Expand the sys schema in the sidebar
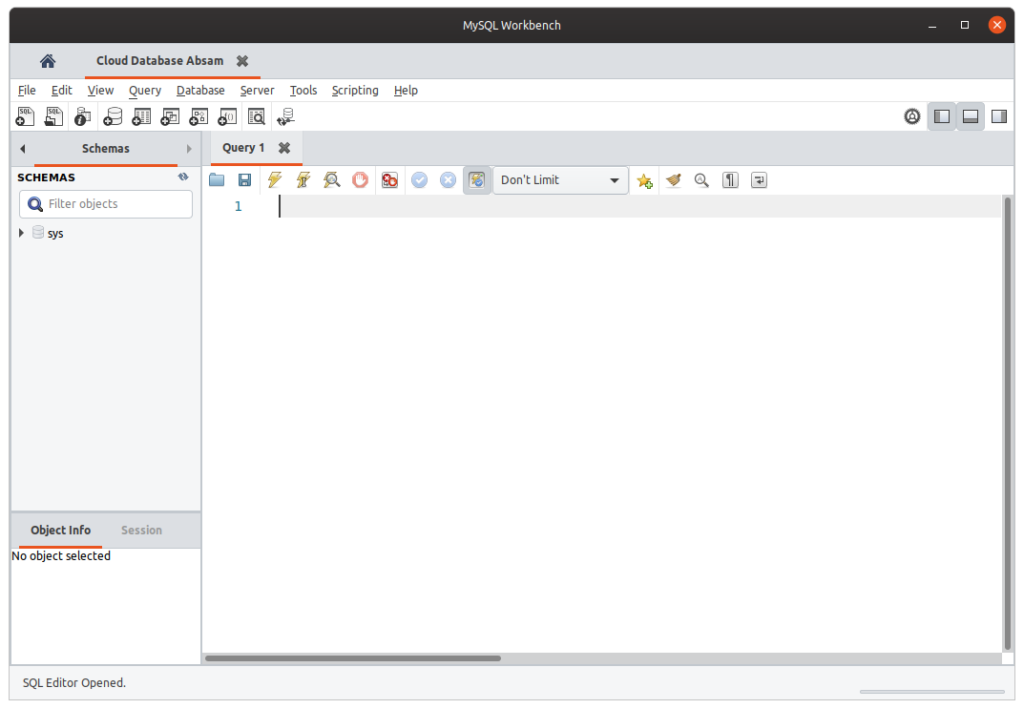The height and width of the screenshot is (709, 1024). [21, 233]
